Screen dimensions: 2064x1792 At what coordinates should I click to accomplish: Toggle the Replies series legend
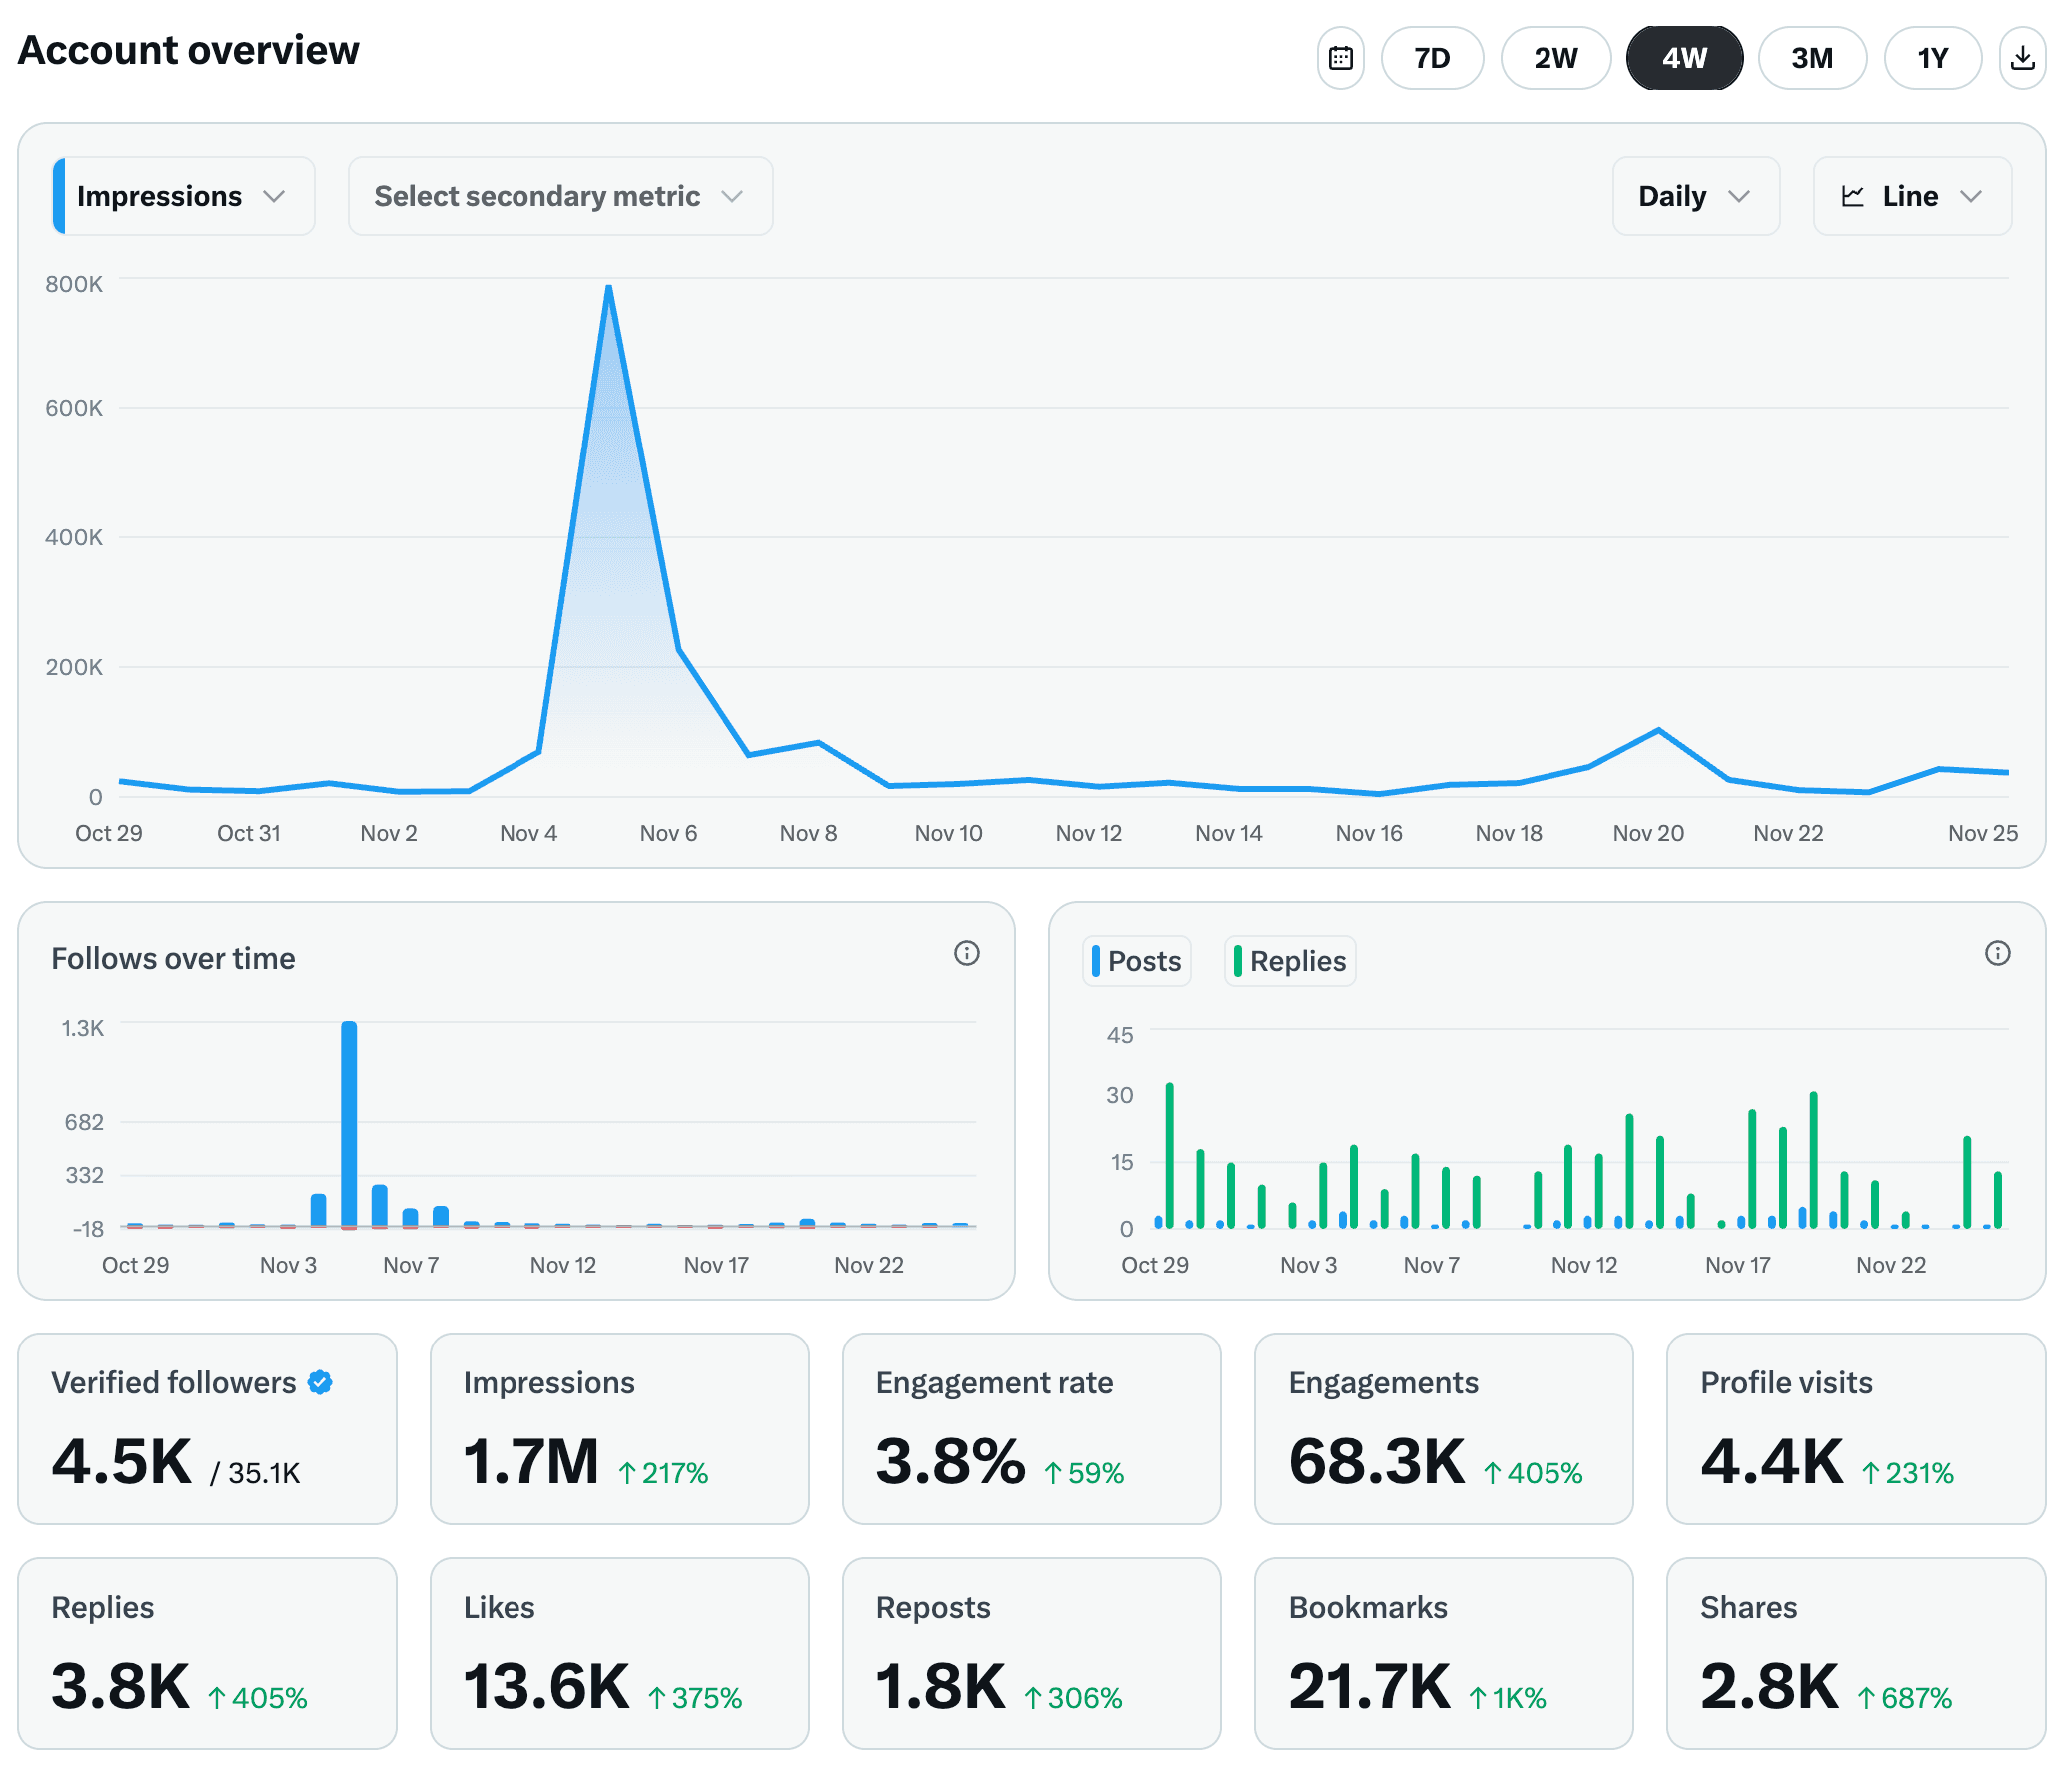coord(1288,961)
